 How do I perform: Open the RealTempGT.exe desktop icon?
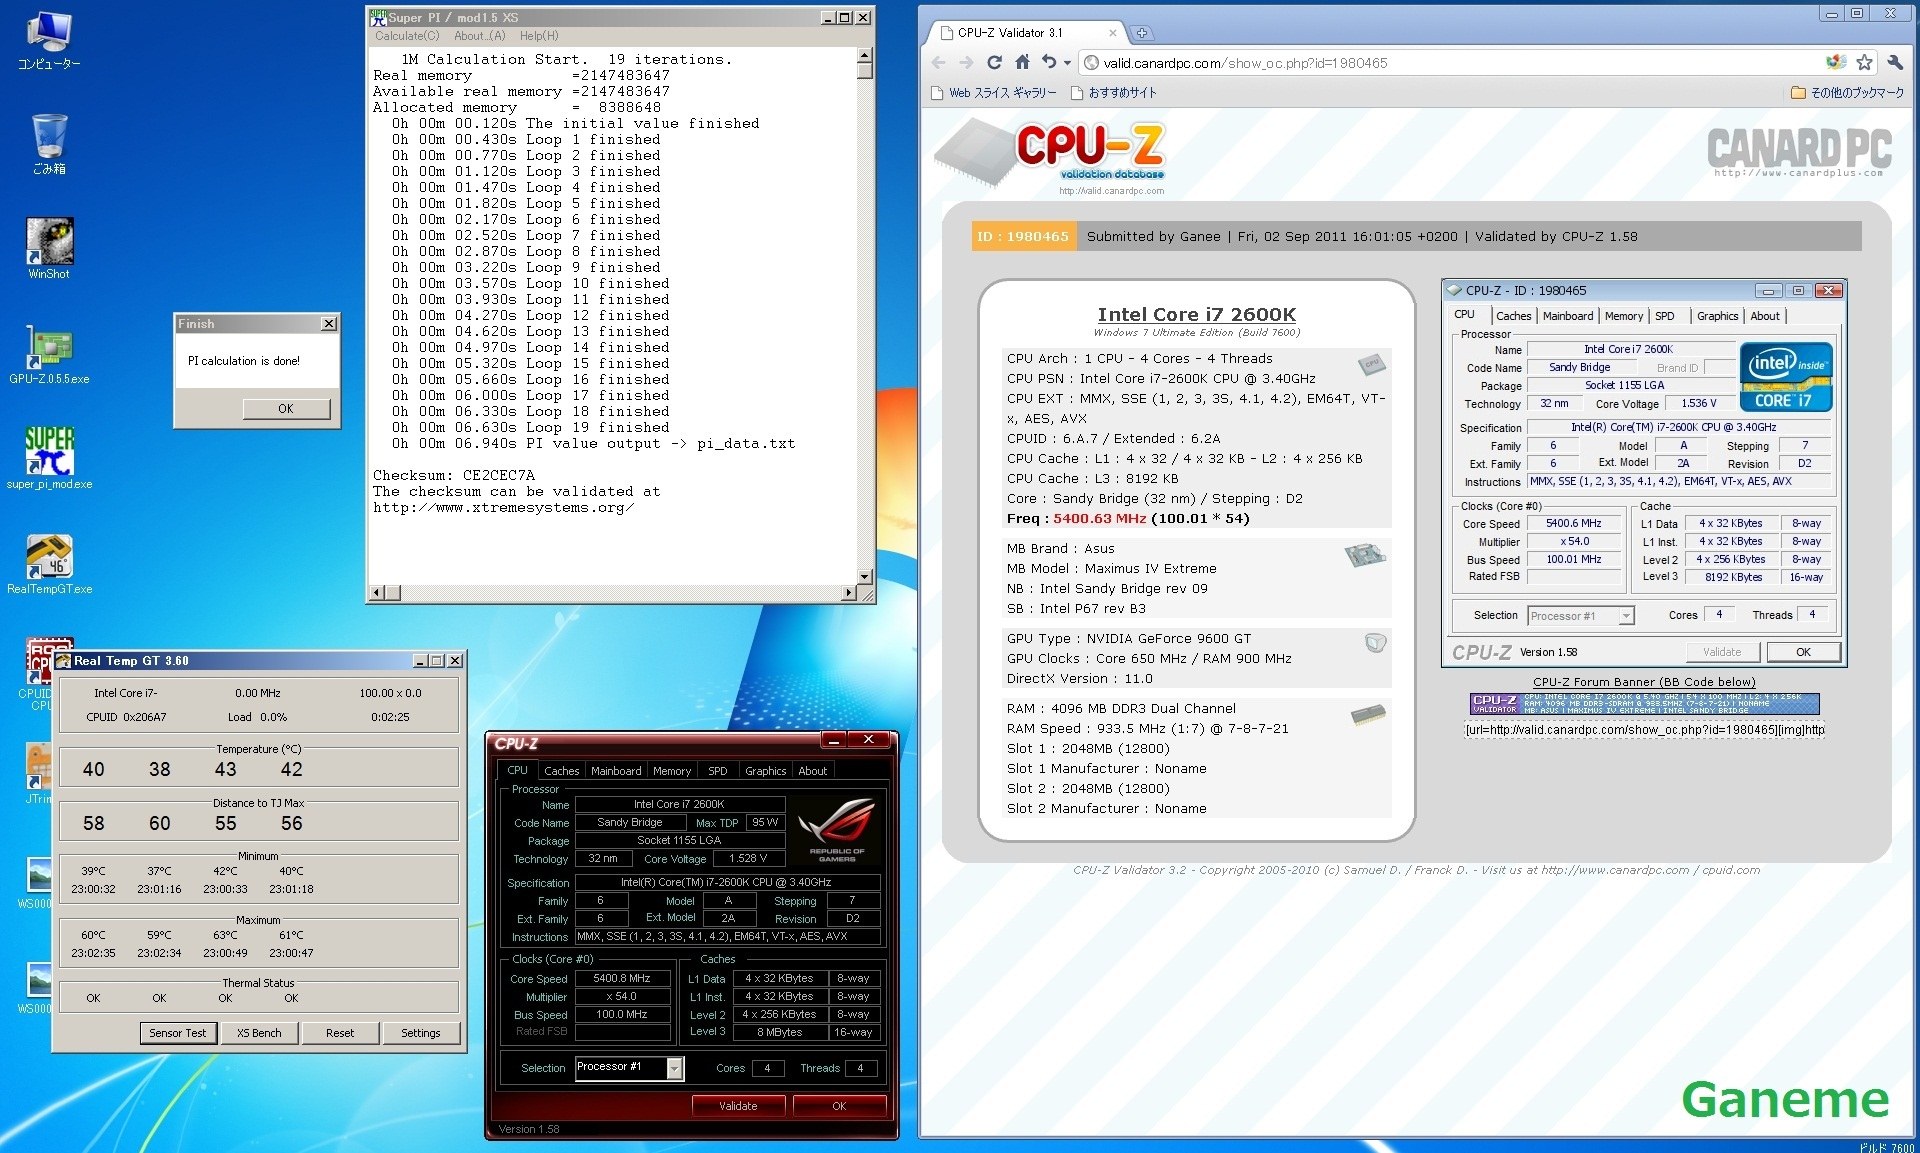pos(48,558)
